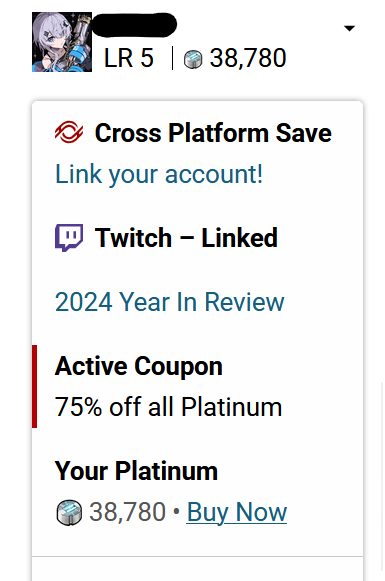
Task: Click the platinum icon under Your Platinum
Action: pyautogui.click(x=69, y=512)
